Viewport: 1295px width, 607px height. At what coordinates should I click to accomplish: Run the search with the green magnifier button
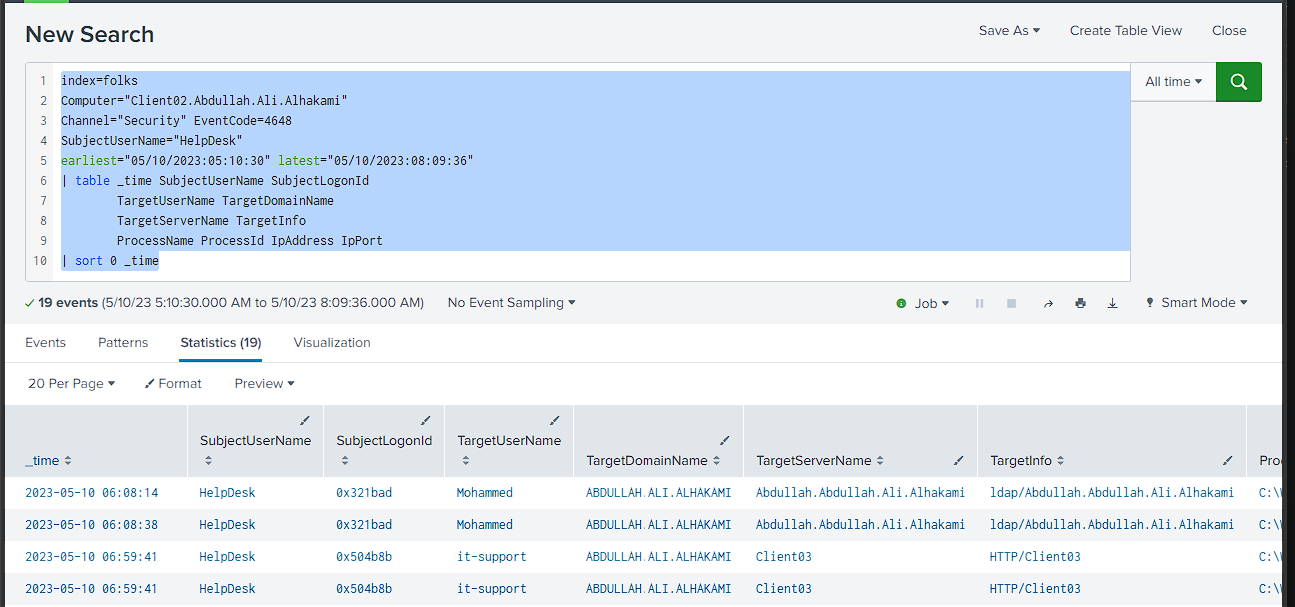pos(1238,82)
